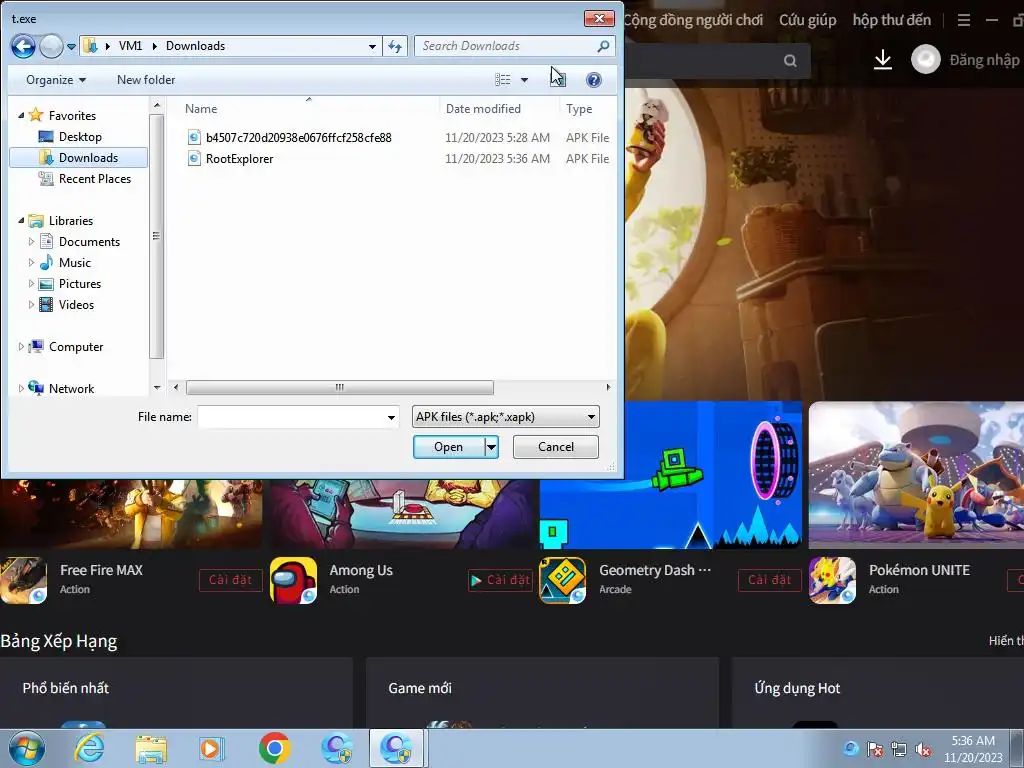
Task: Collapse the Libraries tree group
Action: [x=21, y=220]
